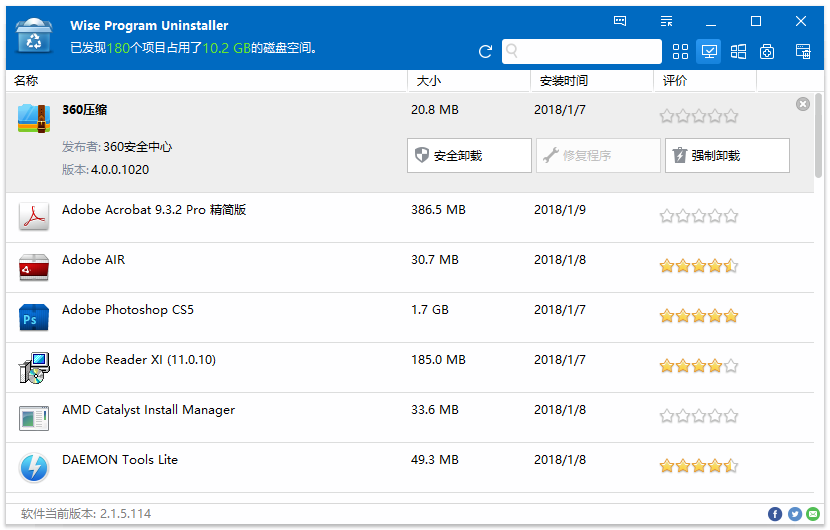Viewport: 830px width, 530px height.
Task: Click the 版本: 4.0.0.1020 version text
Action: 105,169
